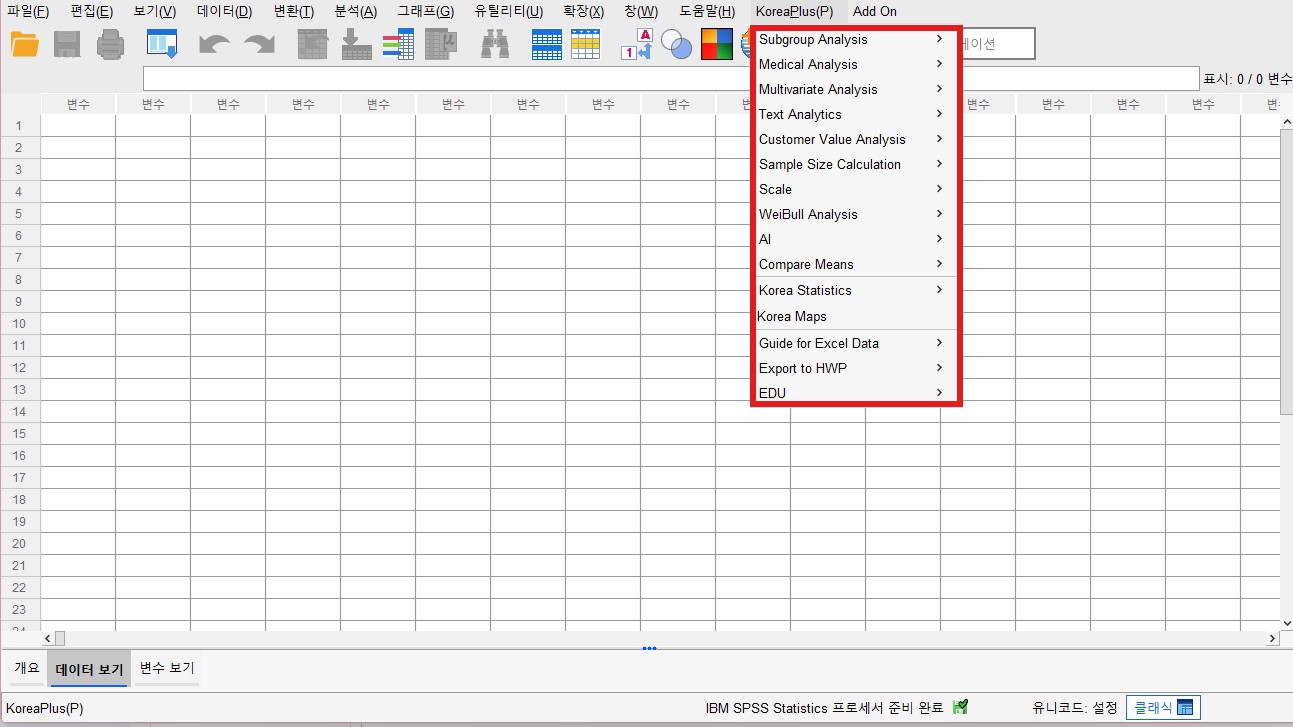Click the print icon in the toolbar
This screenshot has height=727, width=1293.
point(110,44)
